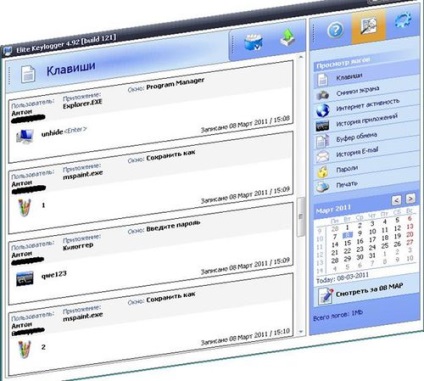424x381 pixels.
Task: Click the clear logs bin icon
Action: pyautogui.click(x=253, y=42)
